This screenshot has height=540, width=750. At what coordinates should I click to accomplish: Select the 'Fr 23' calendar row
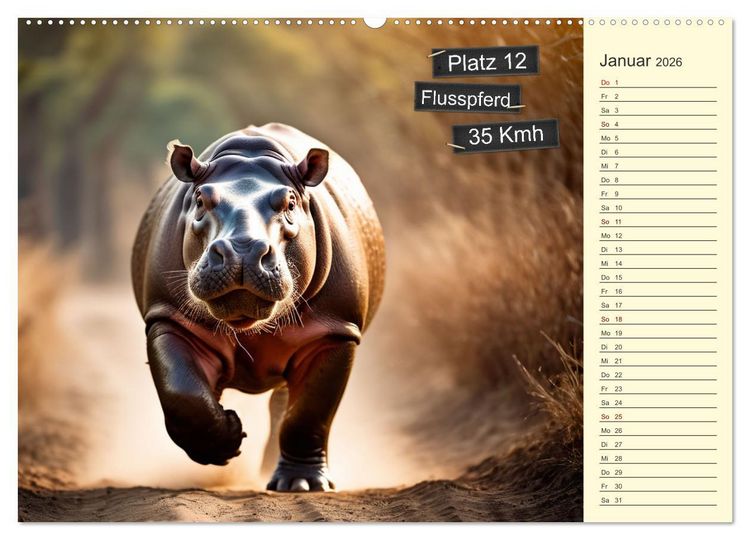click(x=658, y=388)
